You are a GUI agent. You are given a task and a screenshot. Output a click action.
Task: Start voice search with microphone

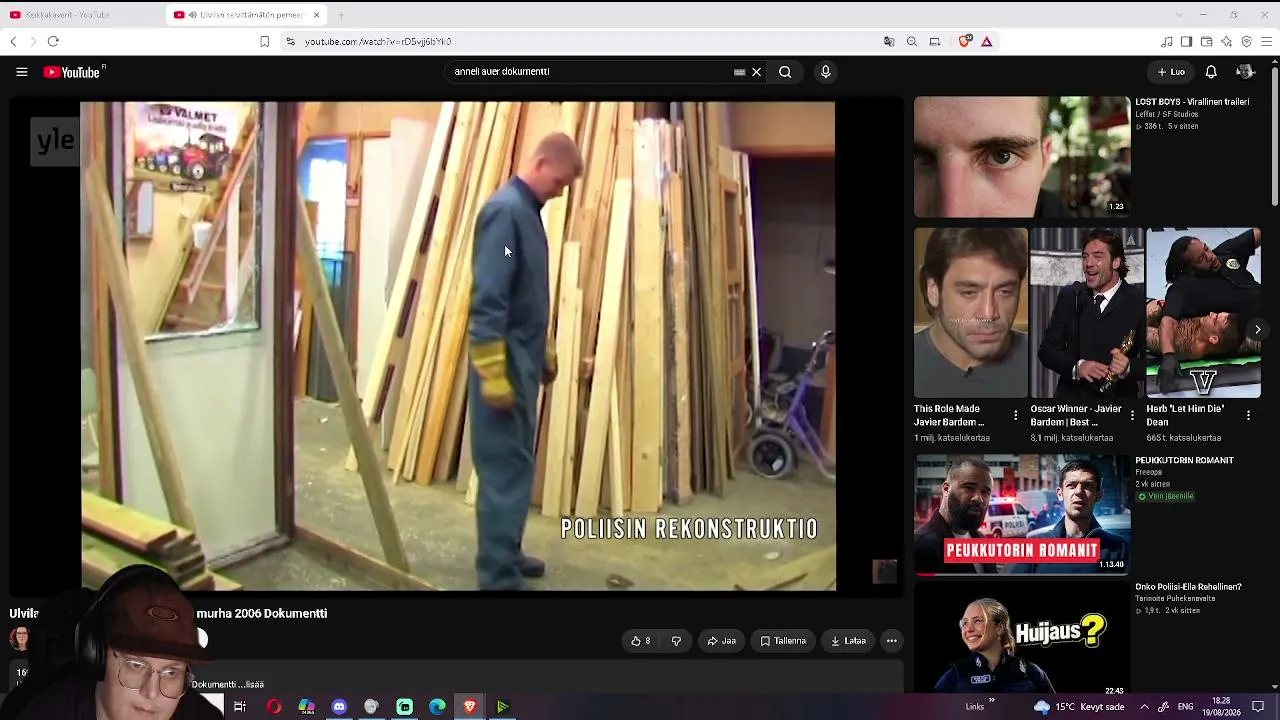tap(825, 72)
